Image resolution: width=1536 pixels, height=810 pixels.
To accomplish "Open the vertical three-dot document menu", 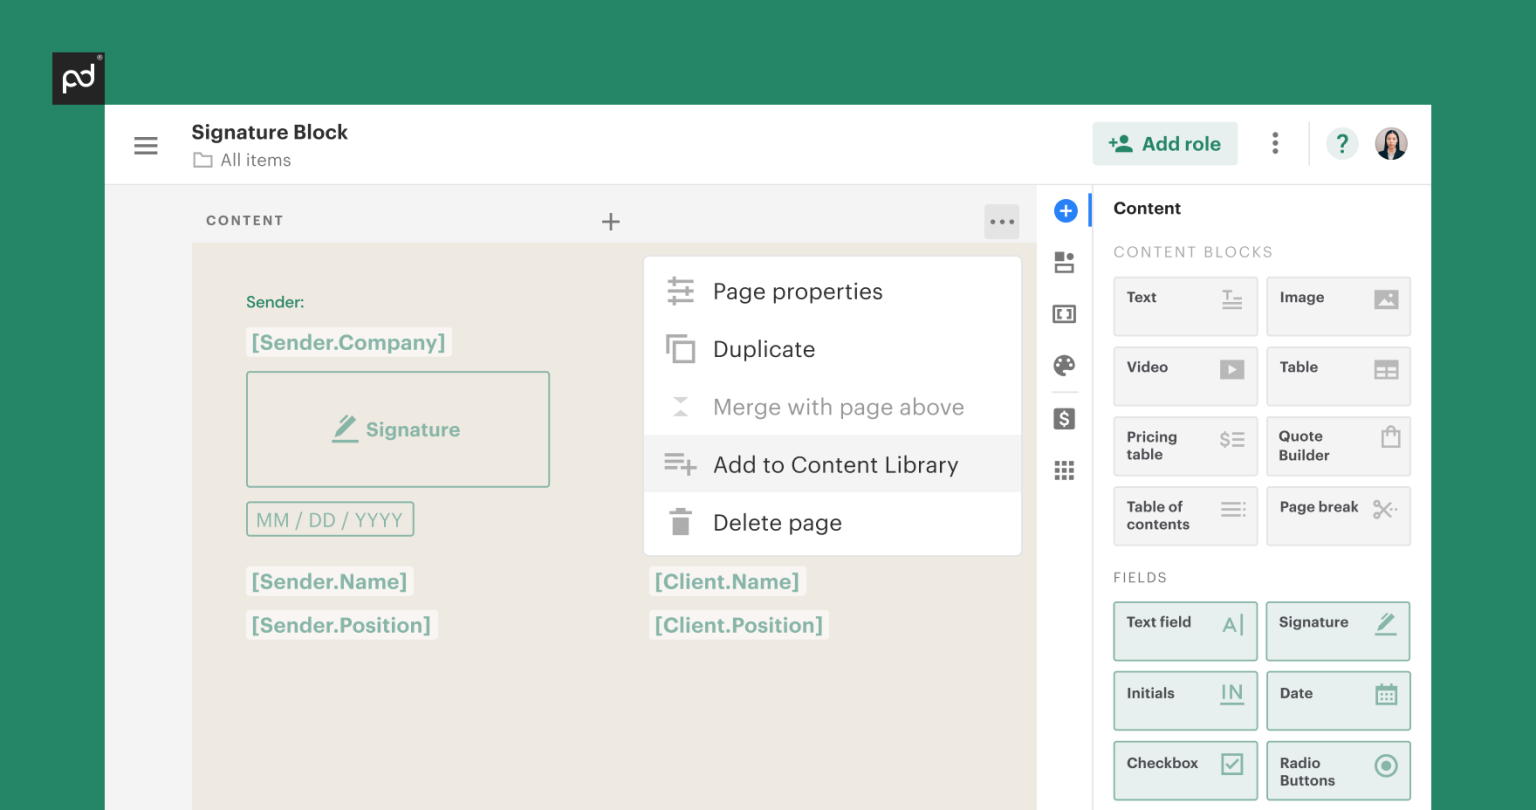I will click(1275, 144).
